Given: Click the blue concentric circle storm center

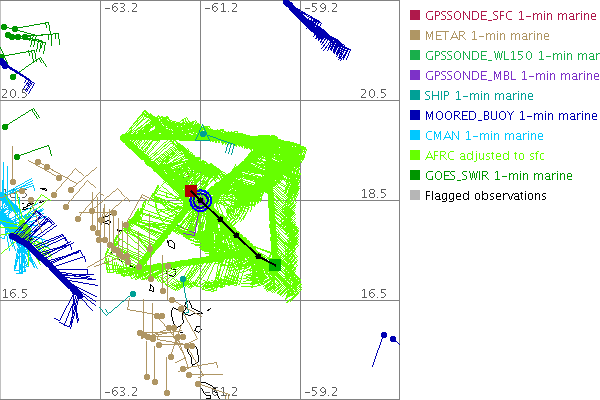Looking at the screenshot, I should pos(202,201).
